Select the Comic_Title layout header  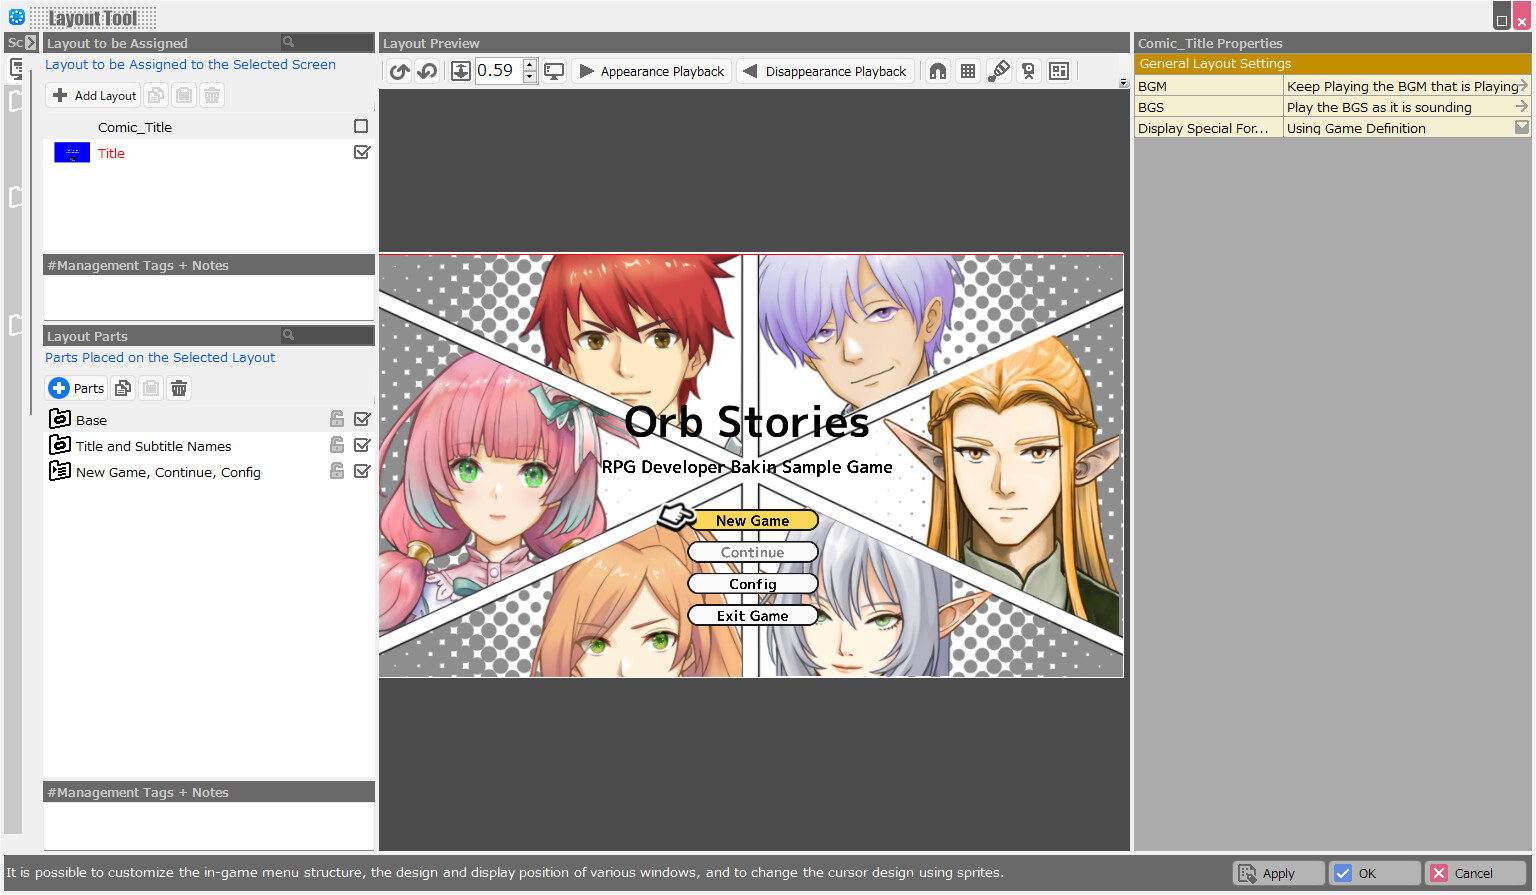point(135,127)
